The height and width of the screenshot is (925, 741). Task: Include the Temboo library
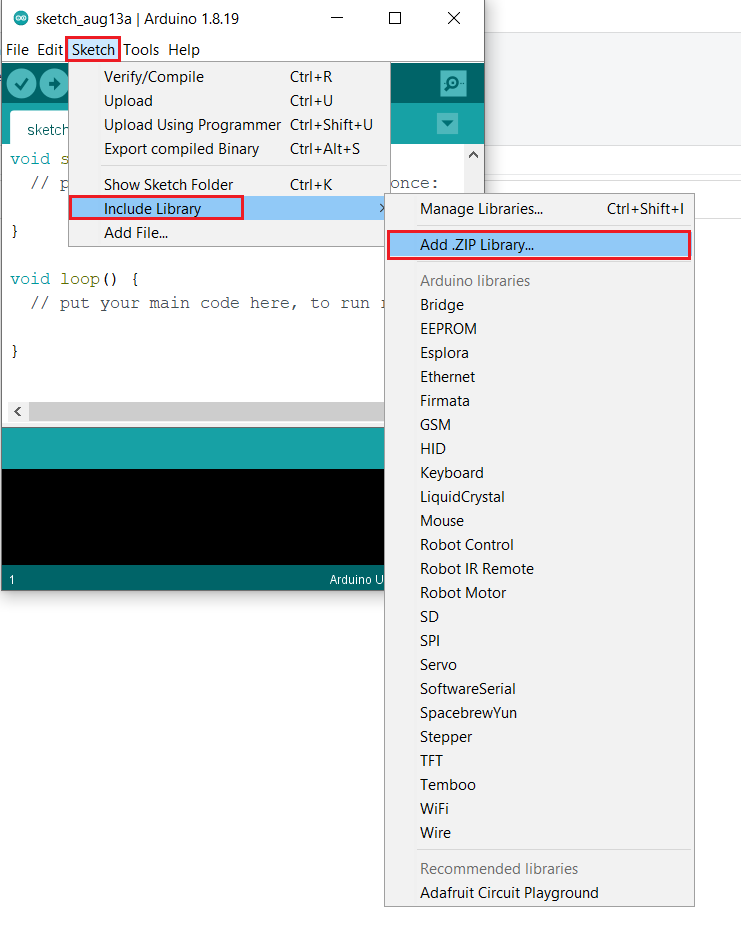coord(539,785)
